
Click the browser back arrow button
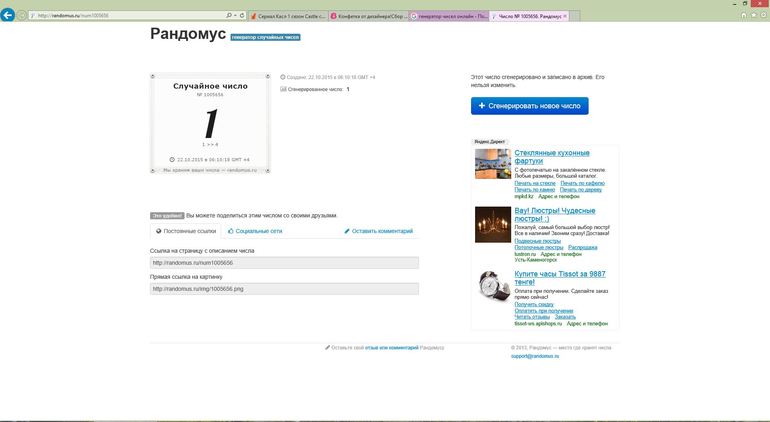click(x=9, y=16)
